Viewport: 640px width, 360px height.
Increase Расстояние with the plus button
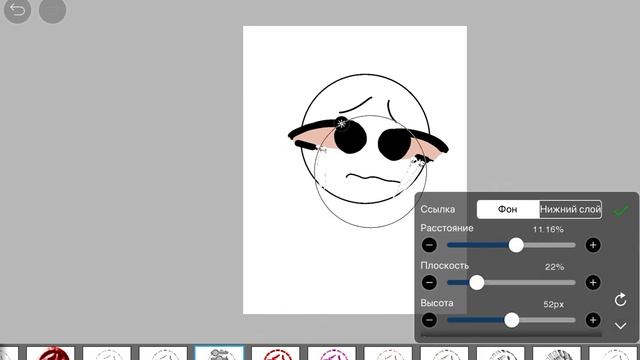593,245
